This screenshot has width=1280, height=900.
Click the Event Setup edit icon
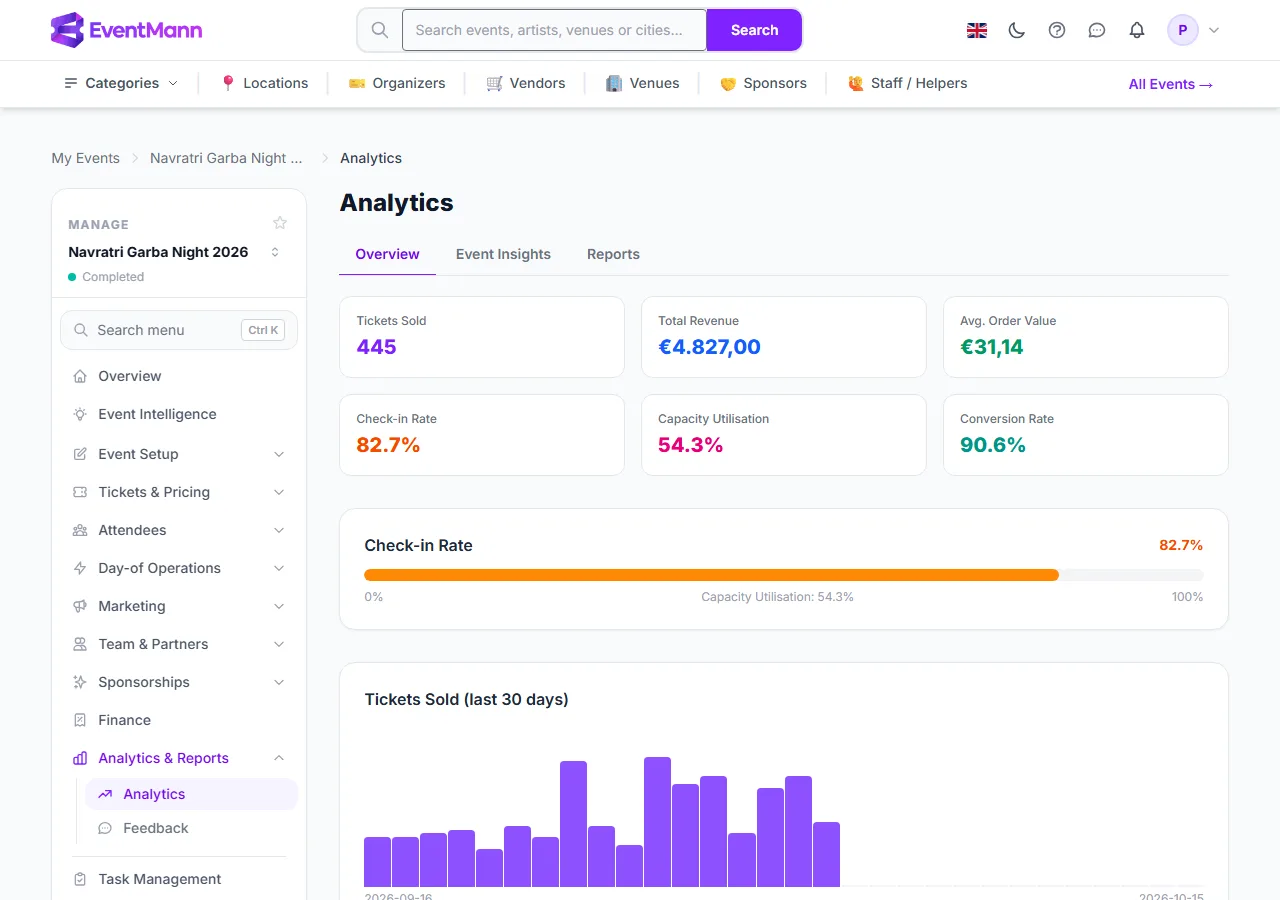coord(80,454)
